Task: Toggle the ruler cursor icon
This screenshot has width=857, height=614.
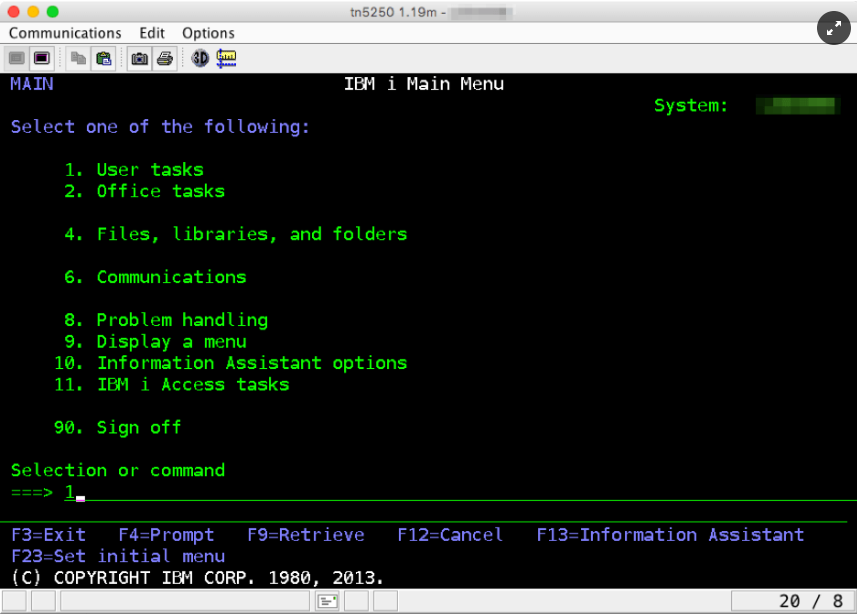Action: point(226,58)
